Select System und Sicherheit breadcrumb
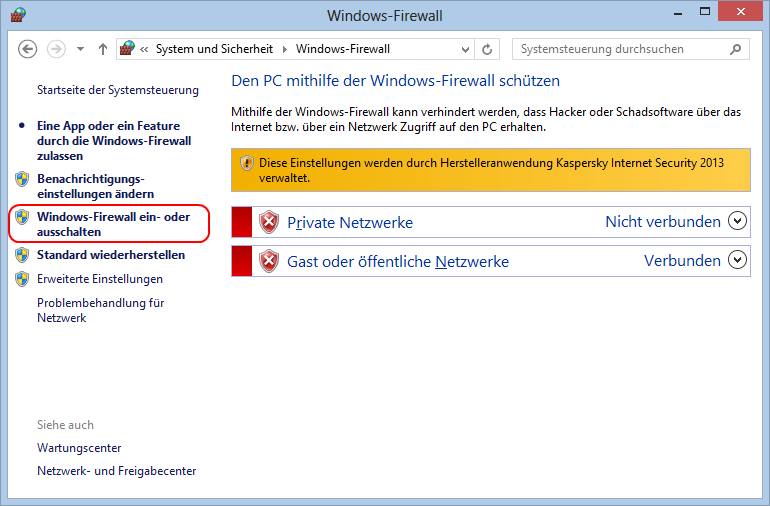This screenshot has width=770, height=506. pos(214,49)
